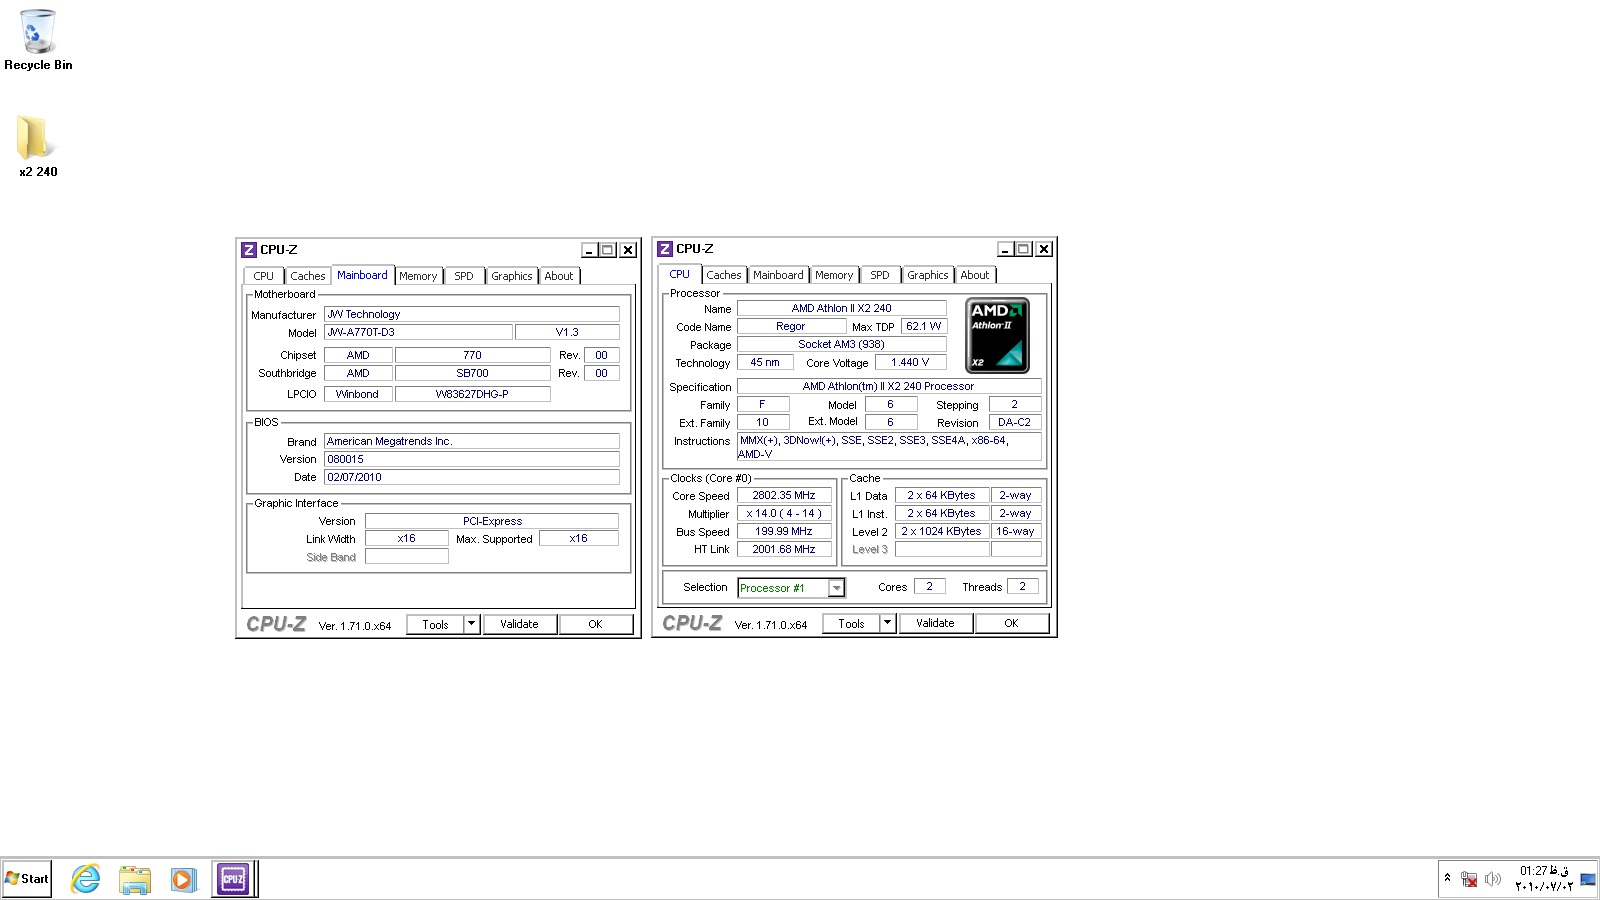Select CPU tab in right CPU-Z window
1600x900 pixels.
[x=680, y=274]
